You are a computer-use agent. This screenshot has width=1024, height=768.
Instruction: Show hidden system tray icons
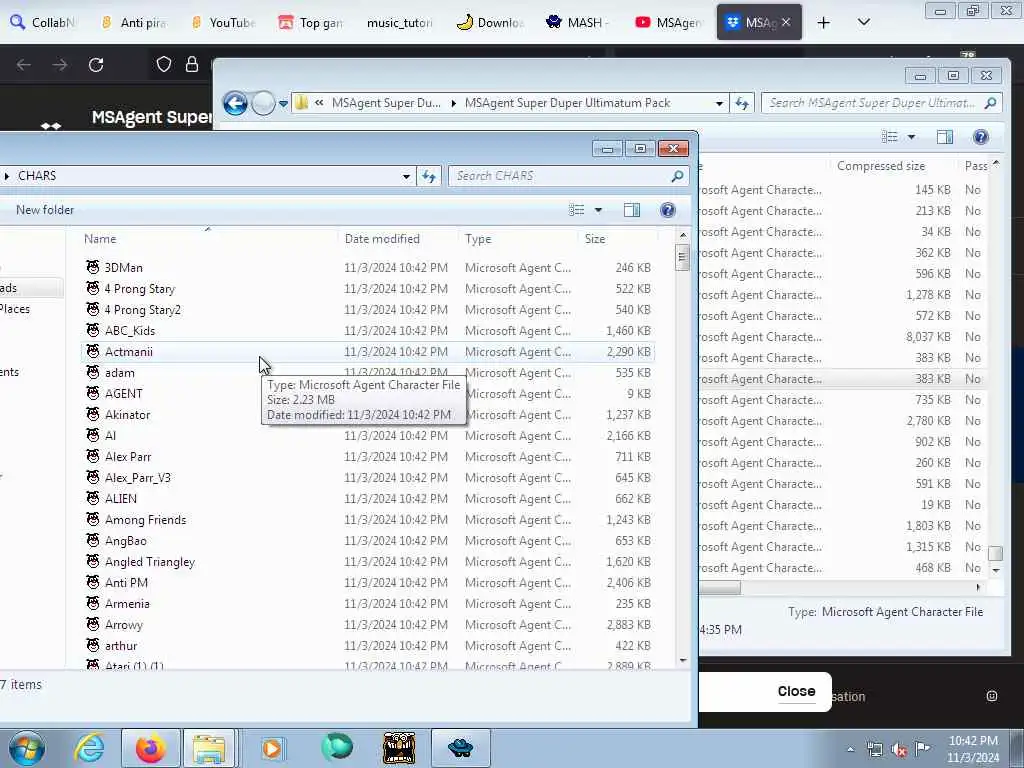pyautogui.click(x=850, y=750)
